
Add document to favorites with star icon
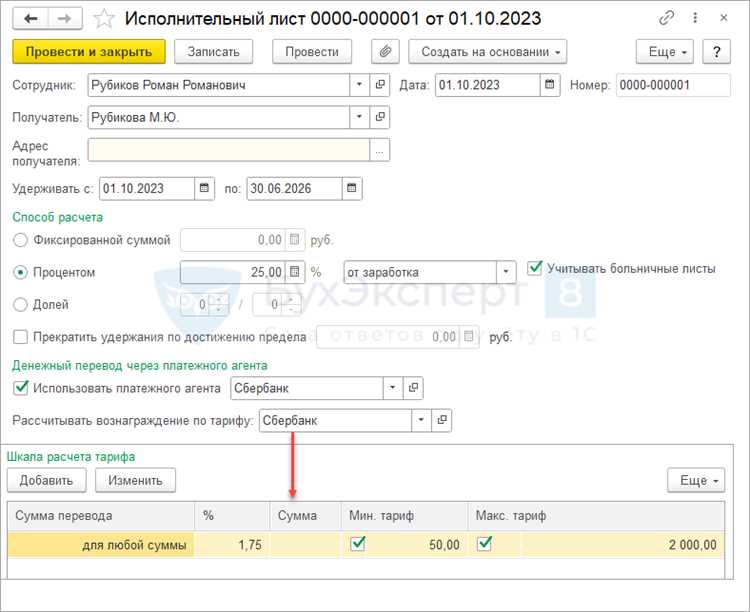click(x=103, y=18)
